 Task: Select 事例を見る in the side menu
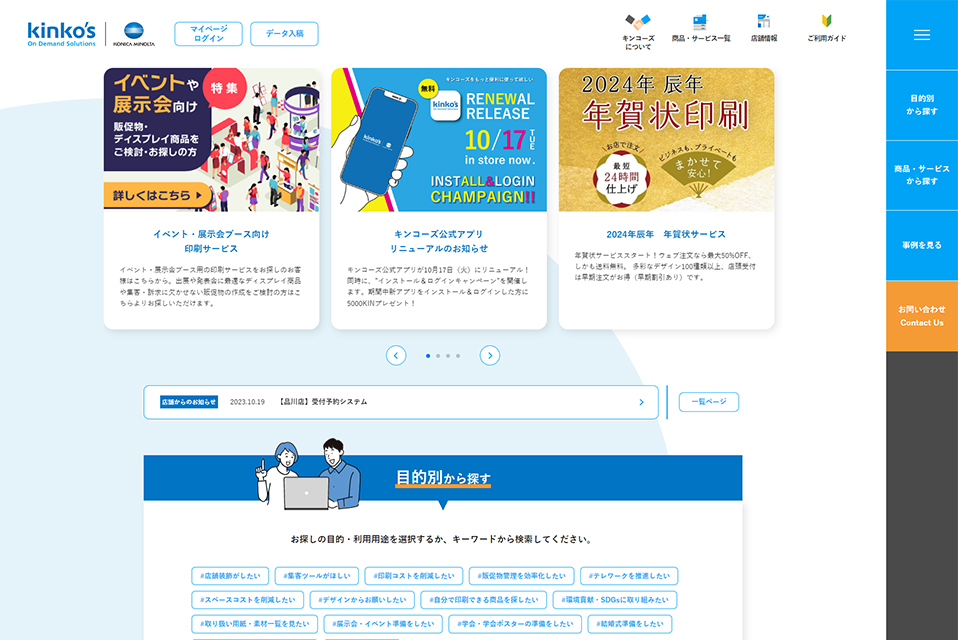tap(922, 245)
